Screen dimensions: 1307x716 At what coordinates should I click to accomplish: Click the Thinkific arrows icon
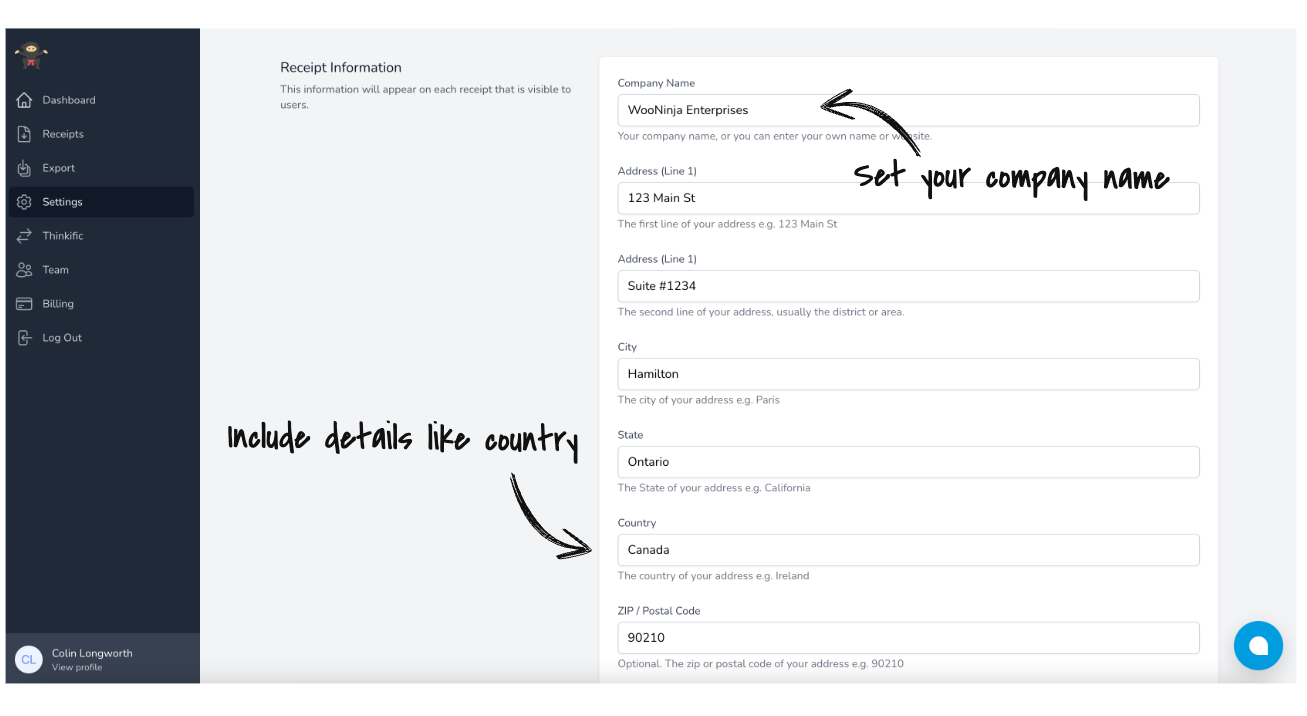[25, 236]
